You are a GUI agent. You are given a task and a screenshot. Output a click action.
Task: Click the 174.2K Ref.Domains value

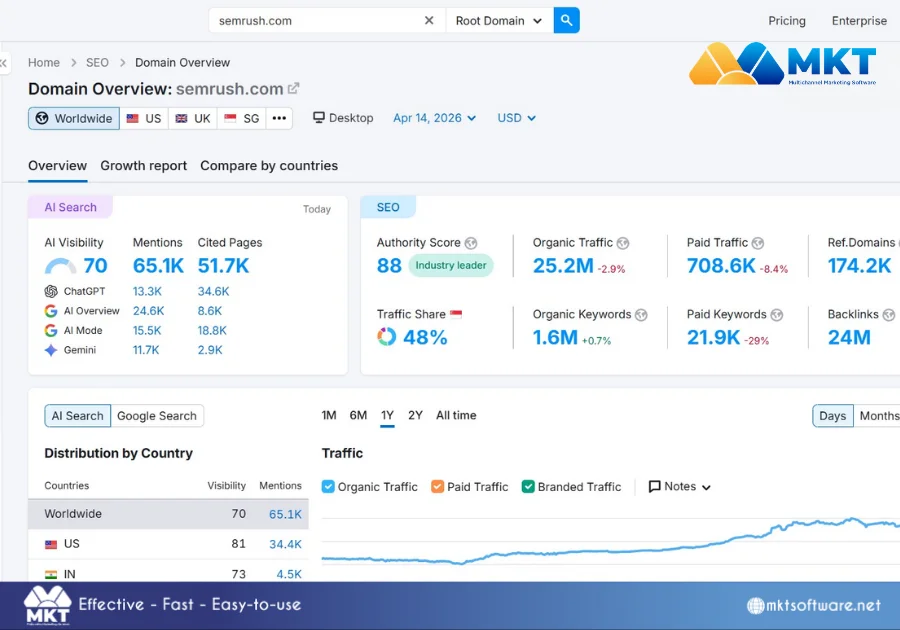click(x=859, y=266)
